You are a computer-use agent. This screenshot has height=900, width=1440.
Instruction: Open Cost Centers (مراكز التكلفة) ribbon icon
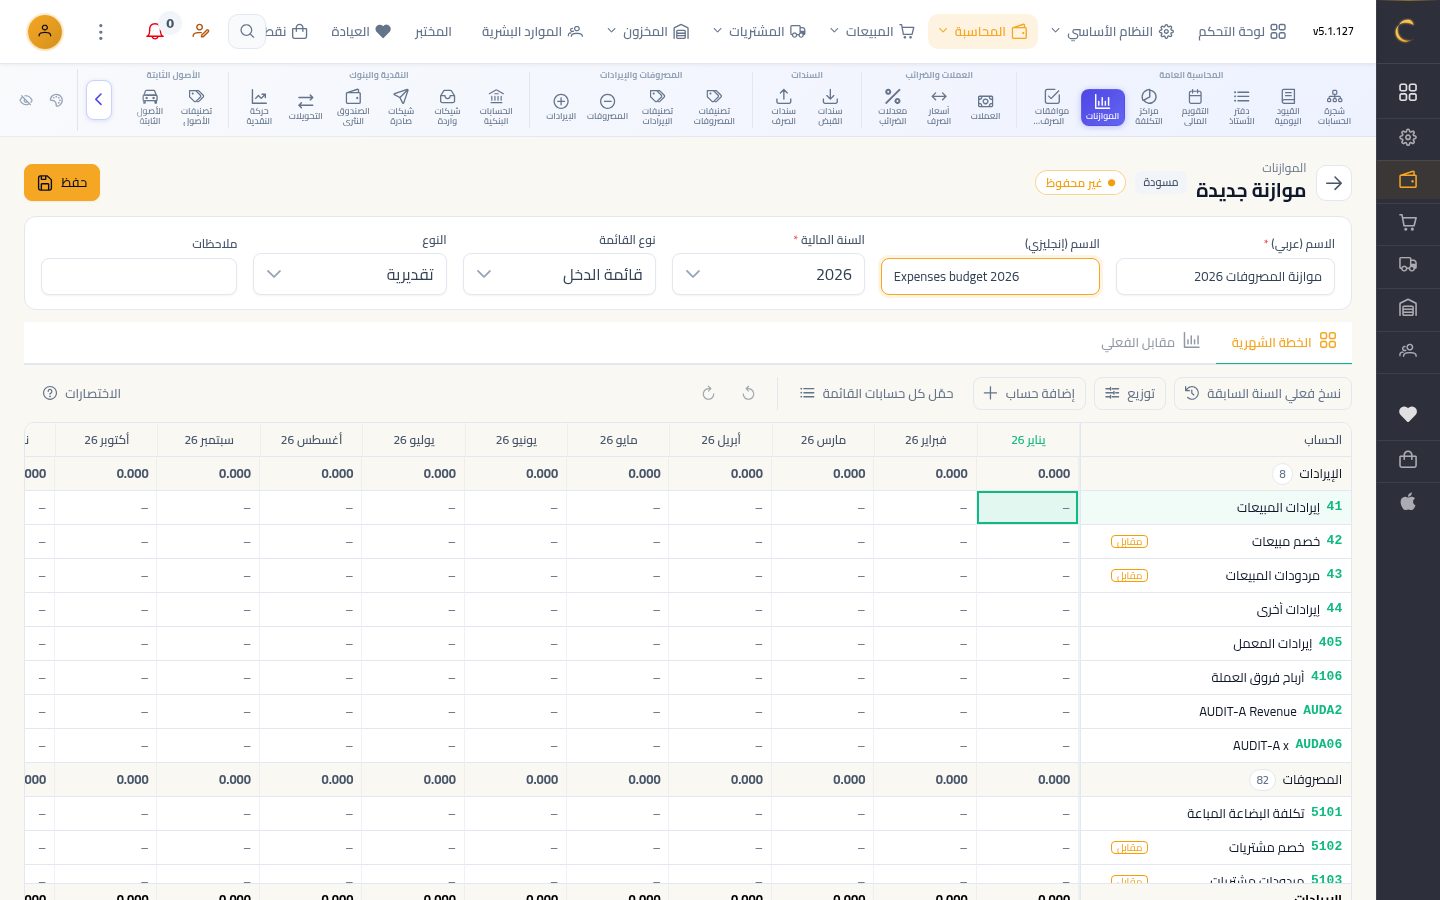coord(1149,107)
